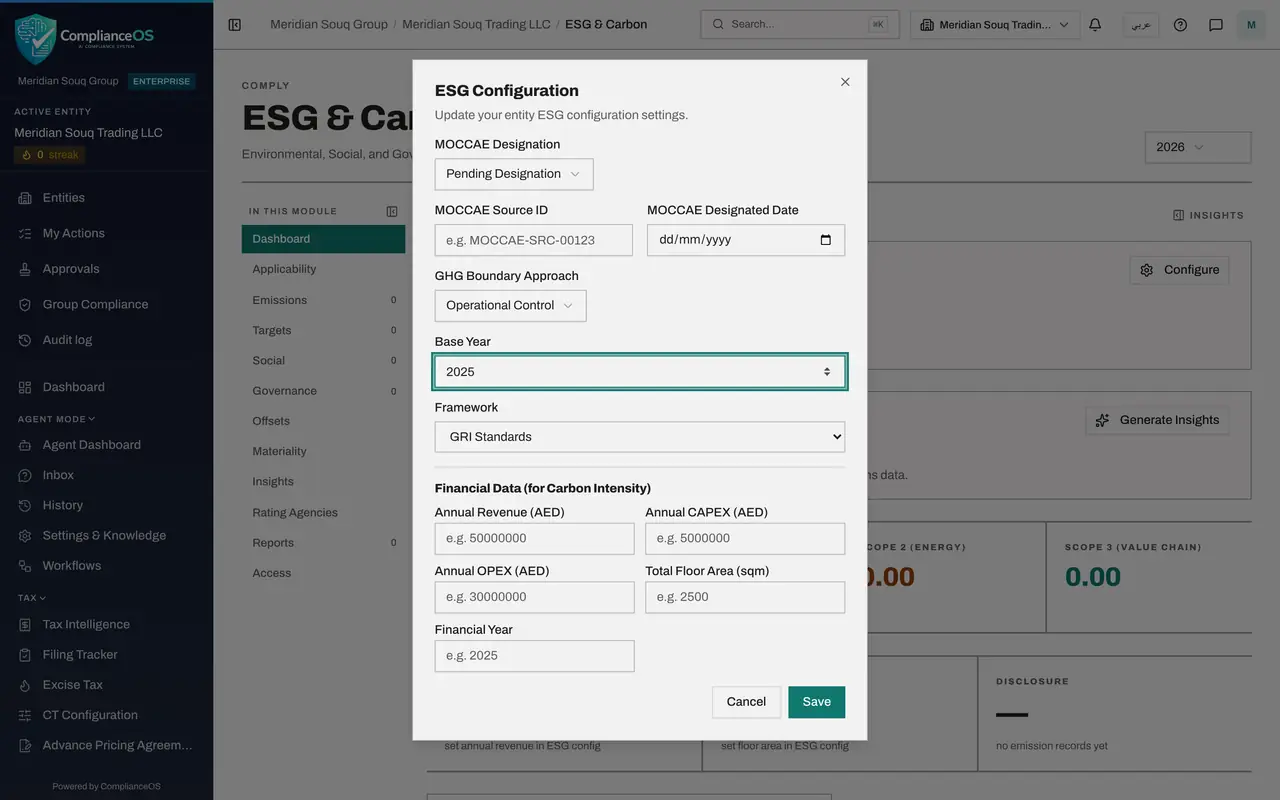Toggle the module panel collapse icon
The image size is (1280, 800).
(x=392, y=211)
